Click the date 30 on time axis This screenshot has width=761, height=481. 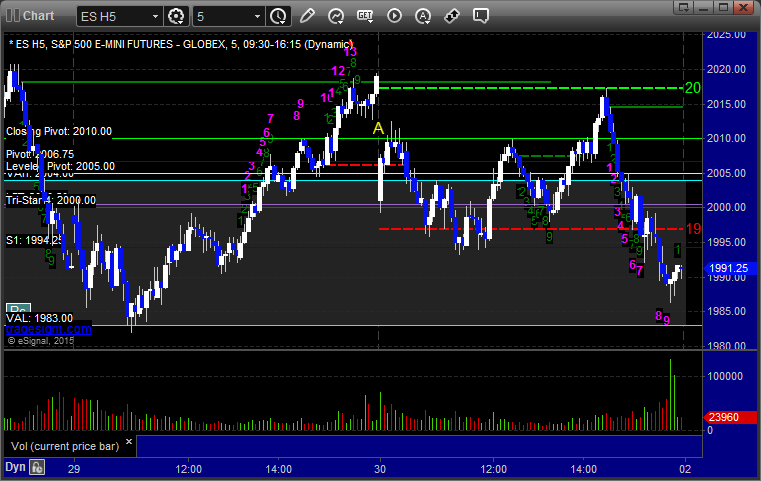380,469
